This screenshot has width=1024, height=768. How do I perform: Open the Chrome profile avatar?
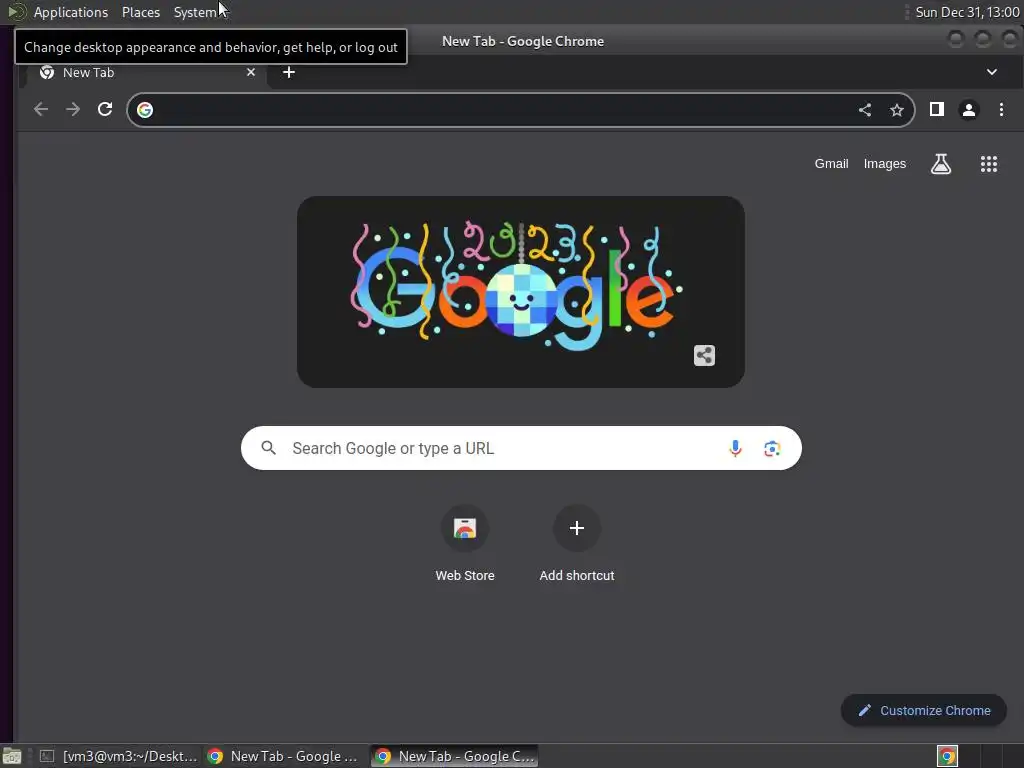click(968, 110)
